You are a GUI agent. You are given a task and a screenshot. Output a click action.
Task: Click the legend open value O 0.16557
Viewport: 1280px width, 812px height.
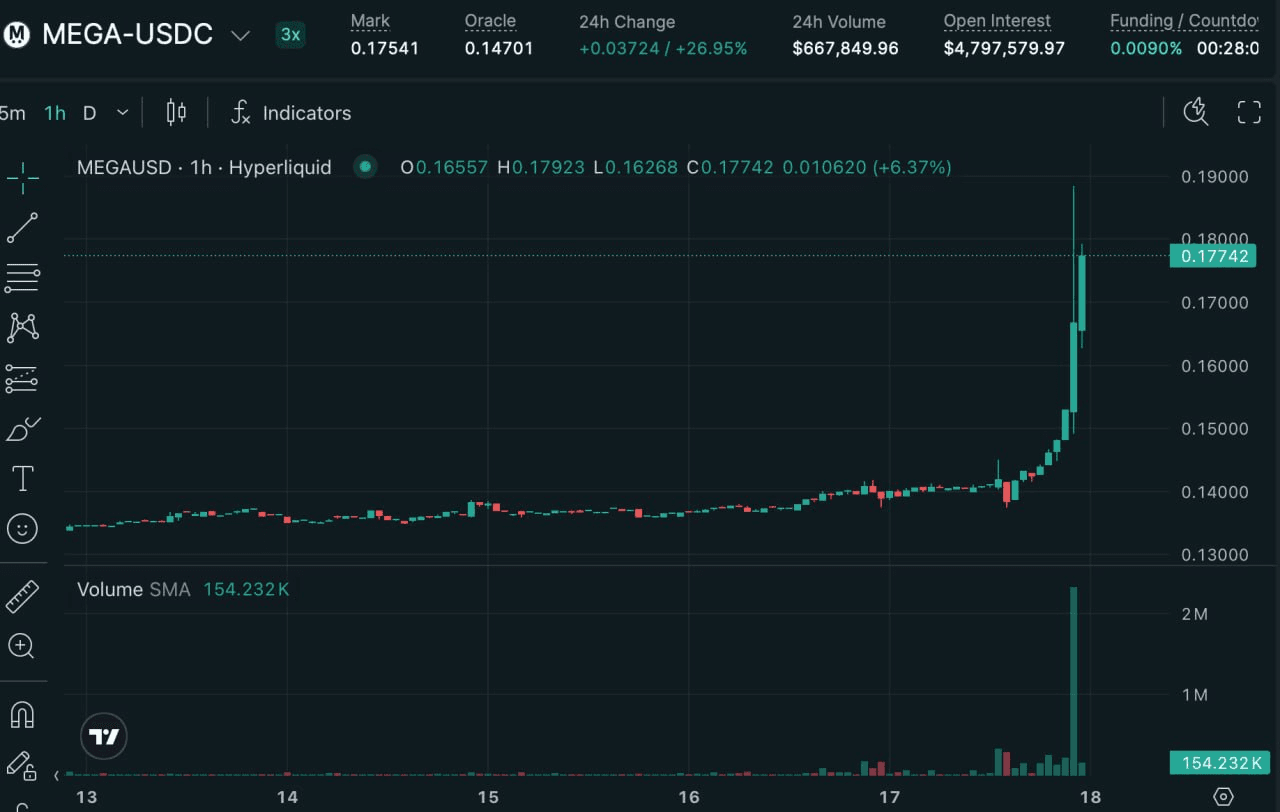point(444,167)
